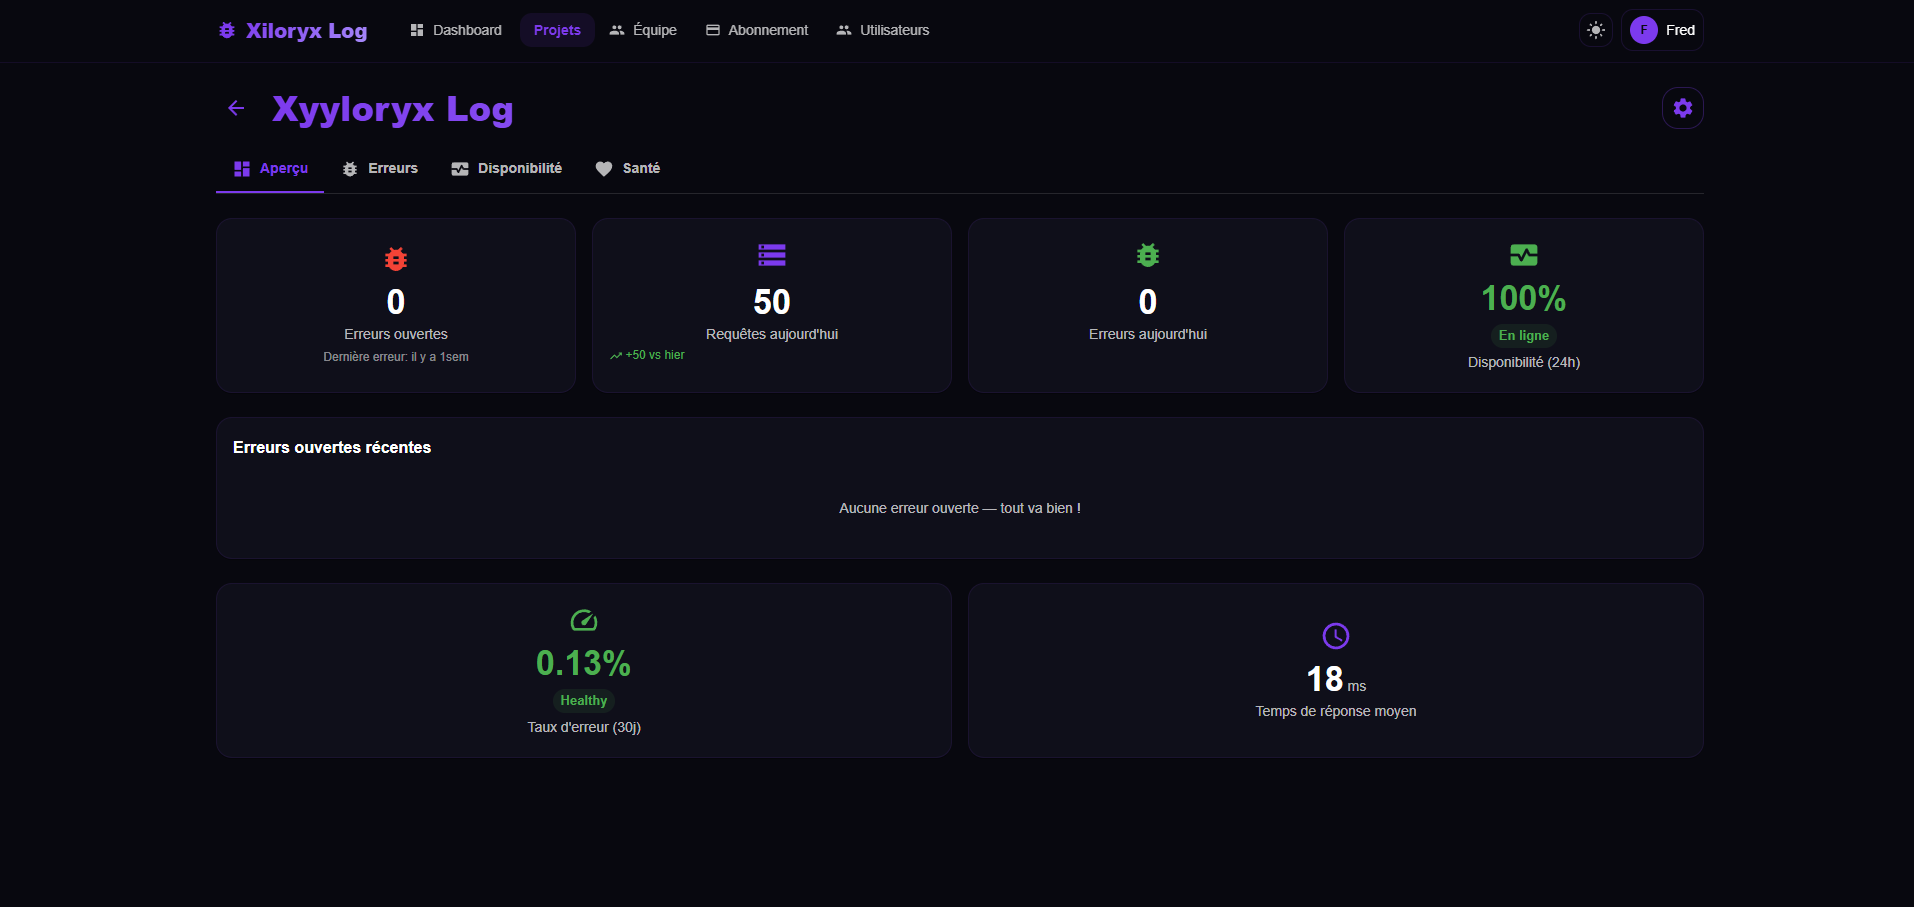This screenshot has height=907, width=1914.
Task: Select the Projets menu item
Action: 557,30
